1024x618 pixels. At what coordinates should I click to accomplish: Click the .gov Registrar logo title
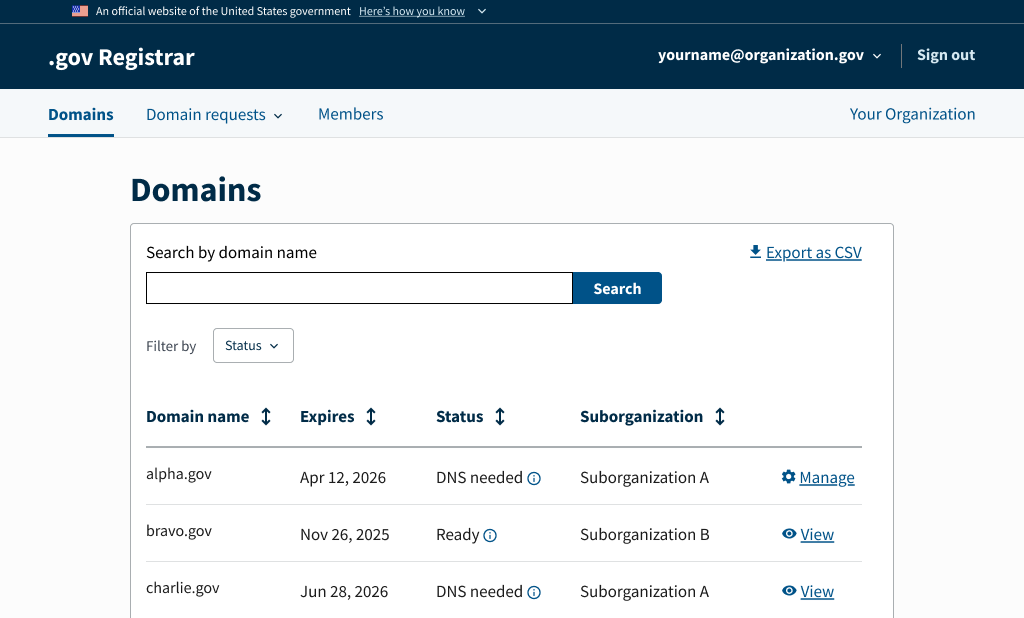121,57
